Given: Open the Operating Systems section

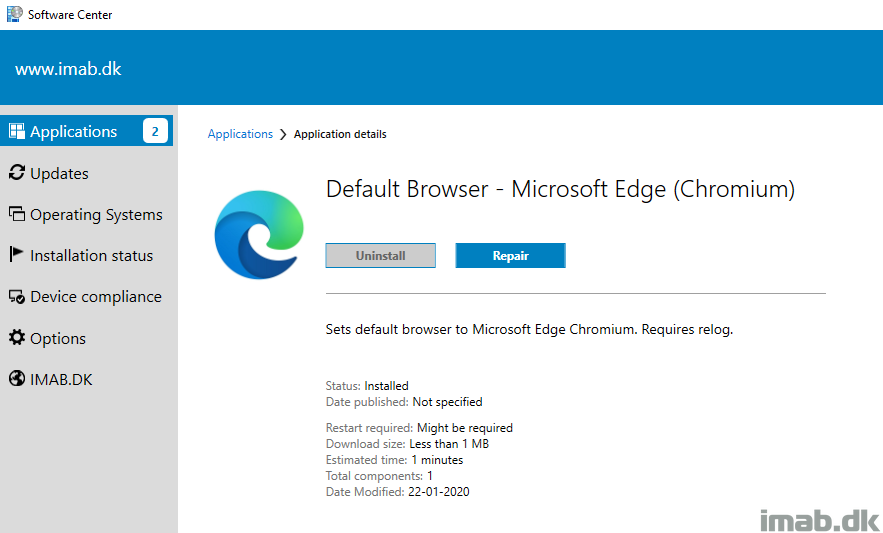Looking at the screenshot, I should click(x=96, y=214).
